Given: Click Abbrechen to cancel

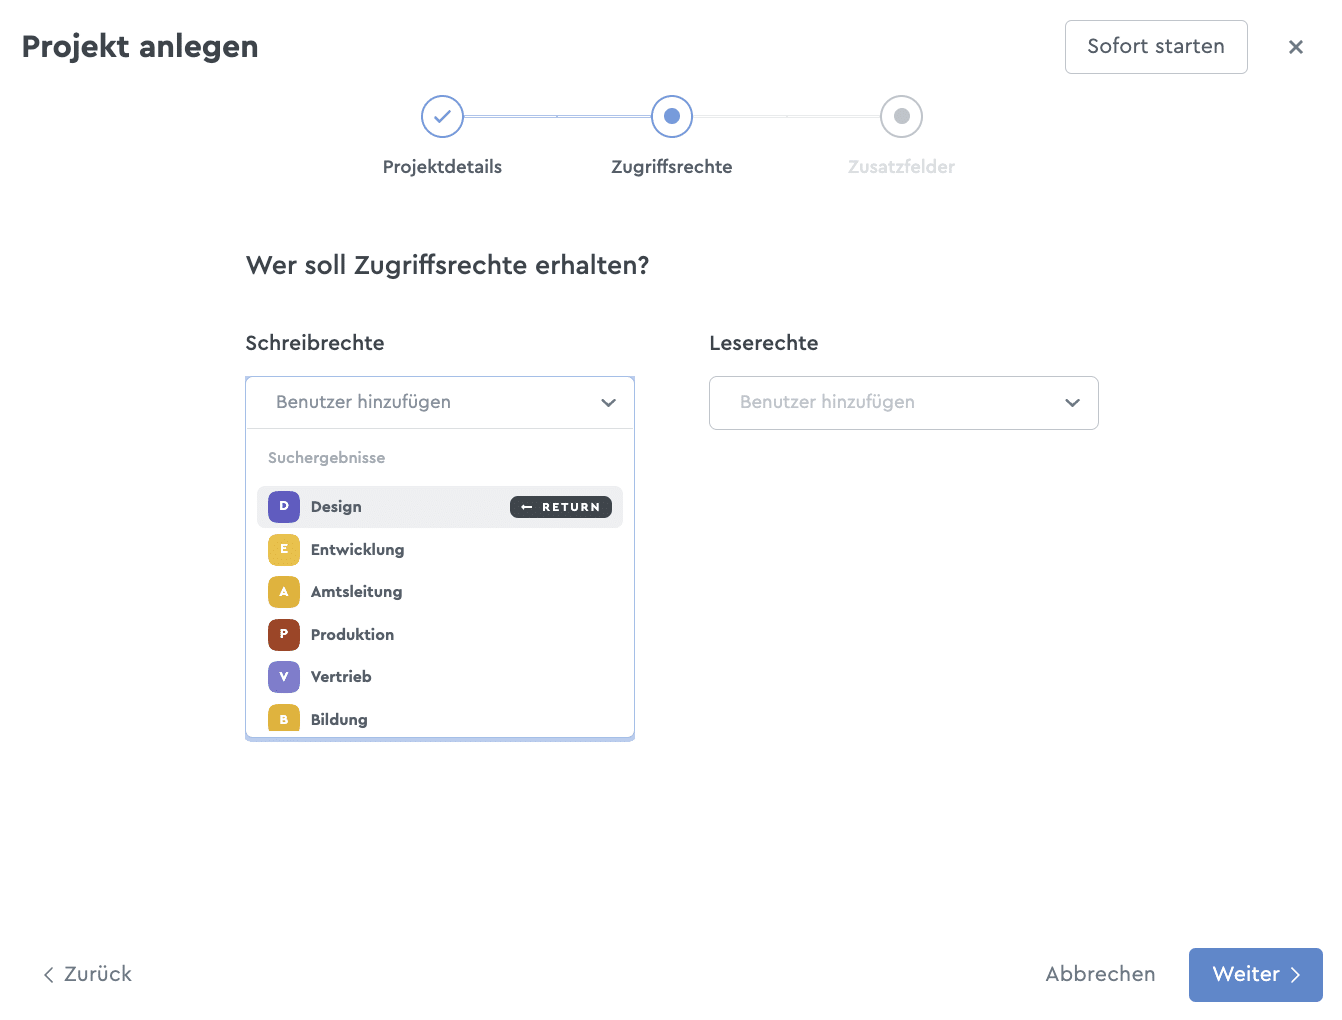Looking at the screenshot, I should tap(1100, 975).
